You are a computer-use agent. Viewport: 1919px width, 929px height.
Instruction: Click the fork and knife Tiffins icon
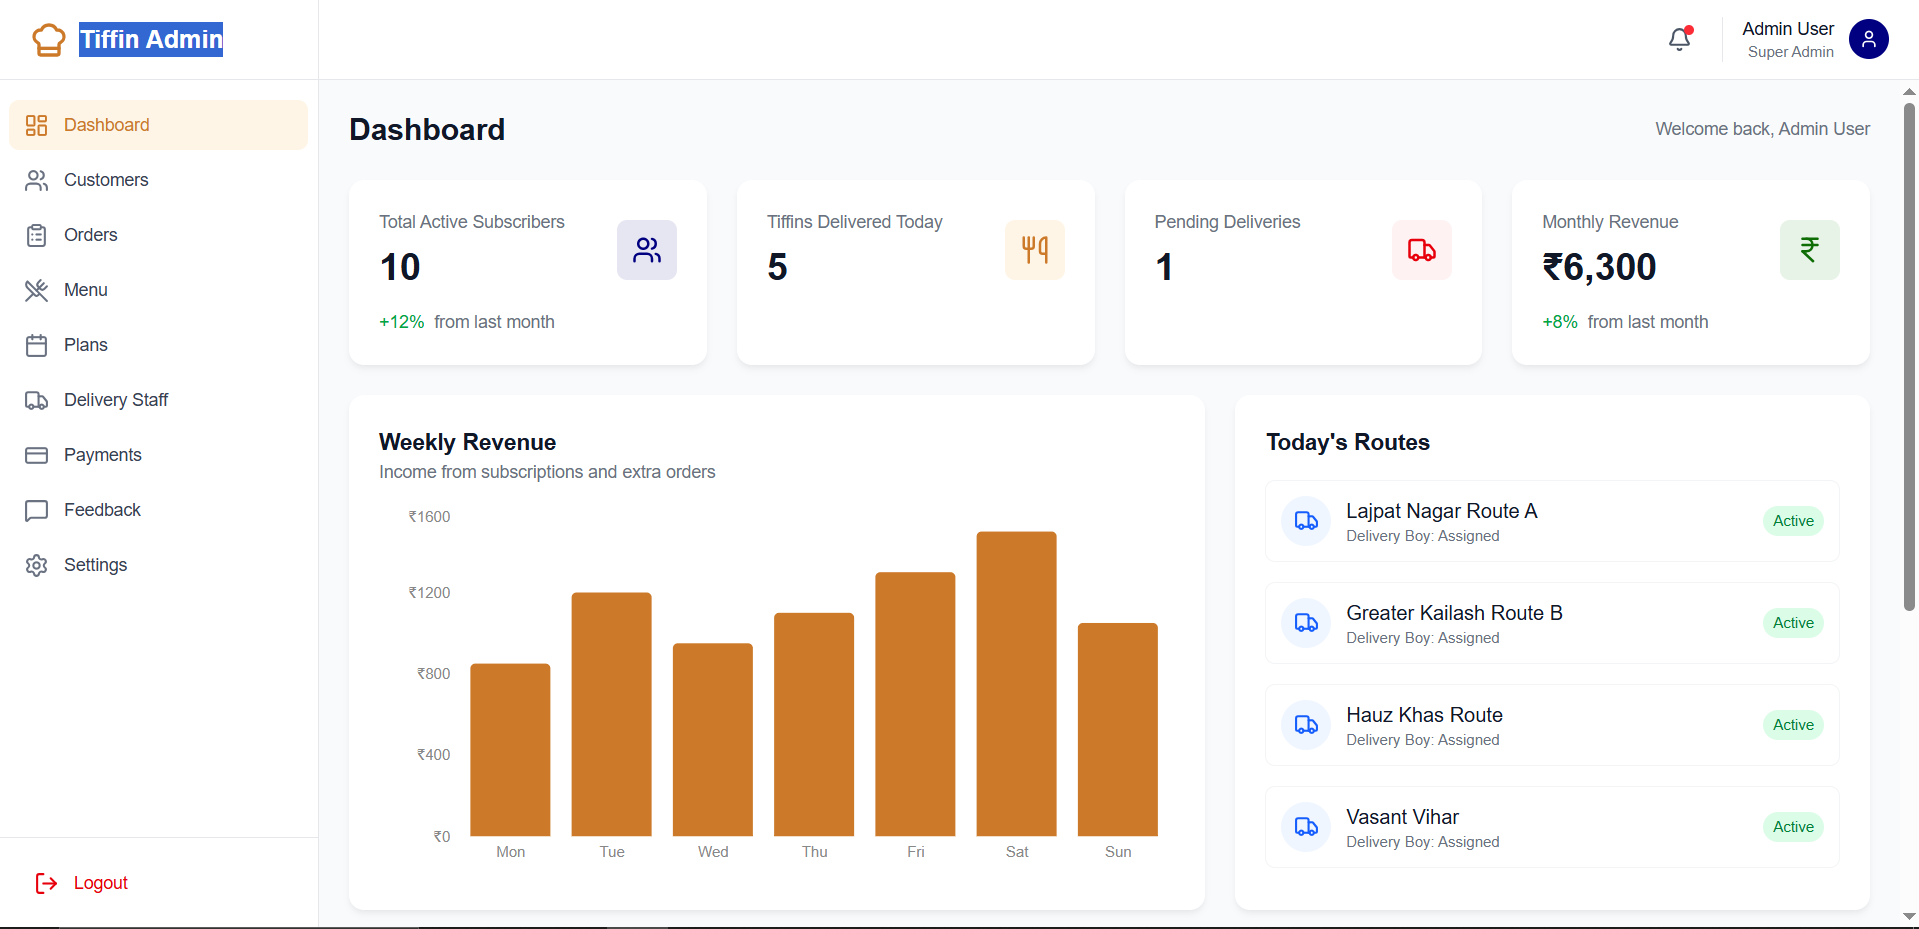click(x=1034, y=250)
